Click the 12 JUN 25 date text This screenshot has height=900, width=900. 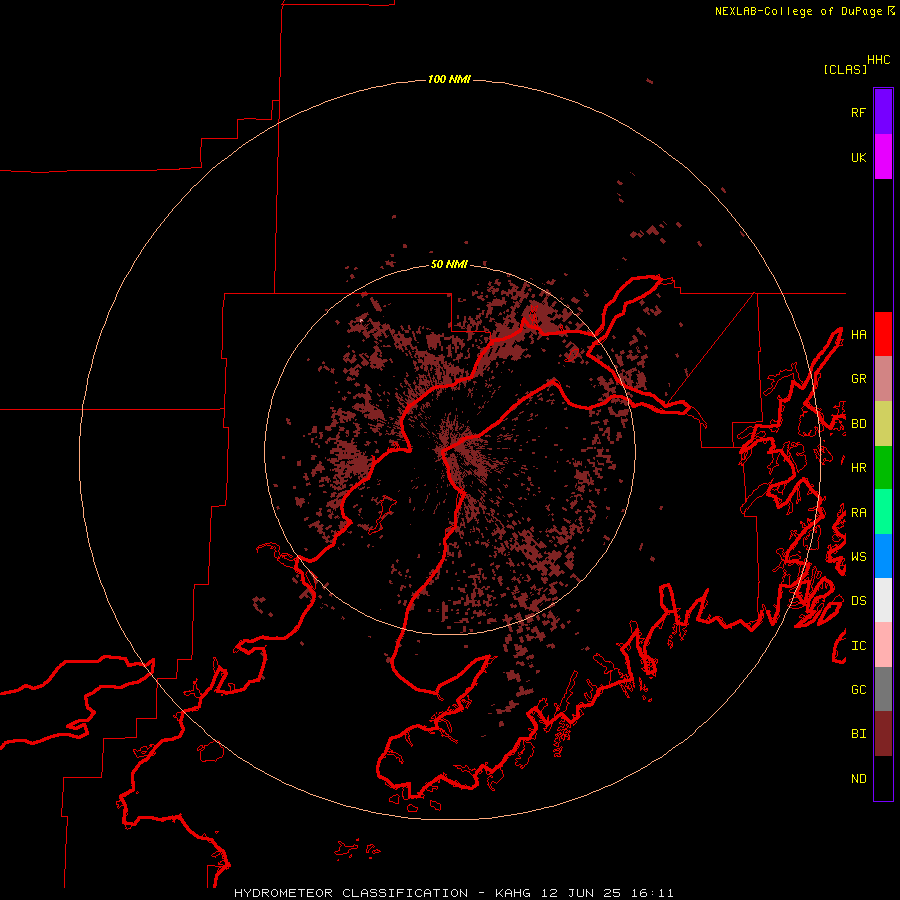(581, 893)
